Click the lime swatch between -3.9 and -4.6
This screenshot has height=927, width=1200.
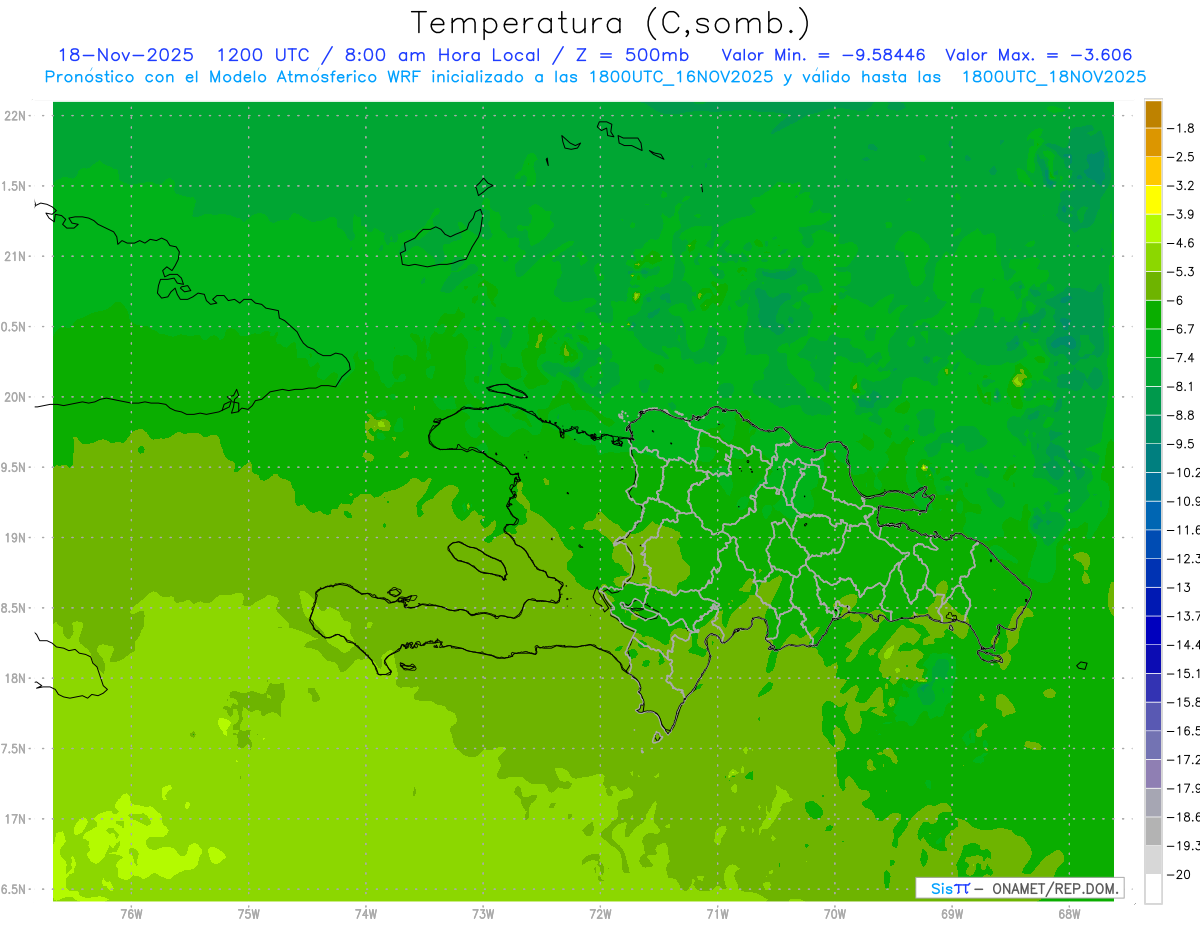[1153, 229]
